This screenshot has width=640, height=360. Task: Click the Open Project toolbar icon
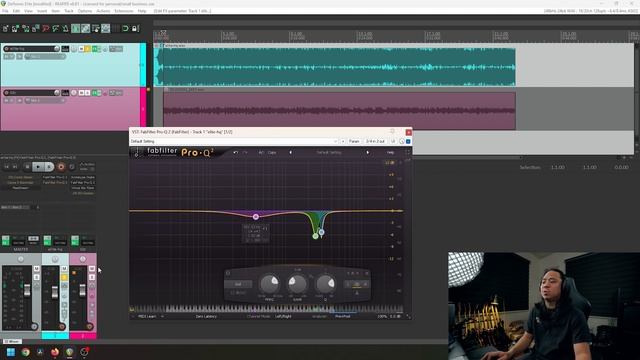tap(16, 29)
